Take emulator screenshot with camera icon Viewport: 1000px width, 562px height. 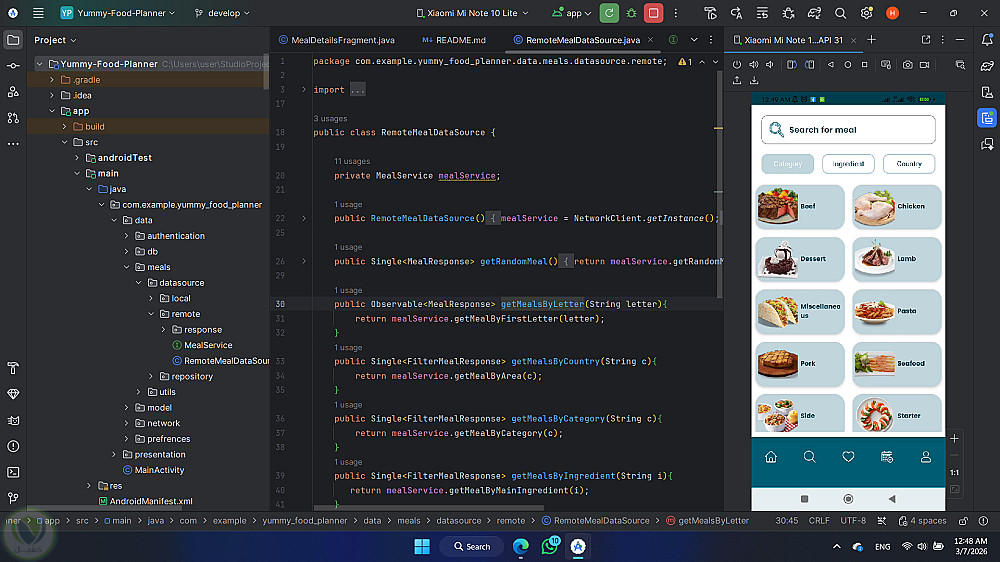(908, 64)
